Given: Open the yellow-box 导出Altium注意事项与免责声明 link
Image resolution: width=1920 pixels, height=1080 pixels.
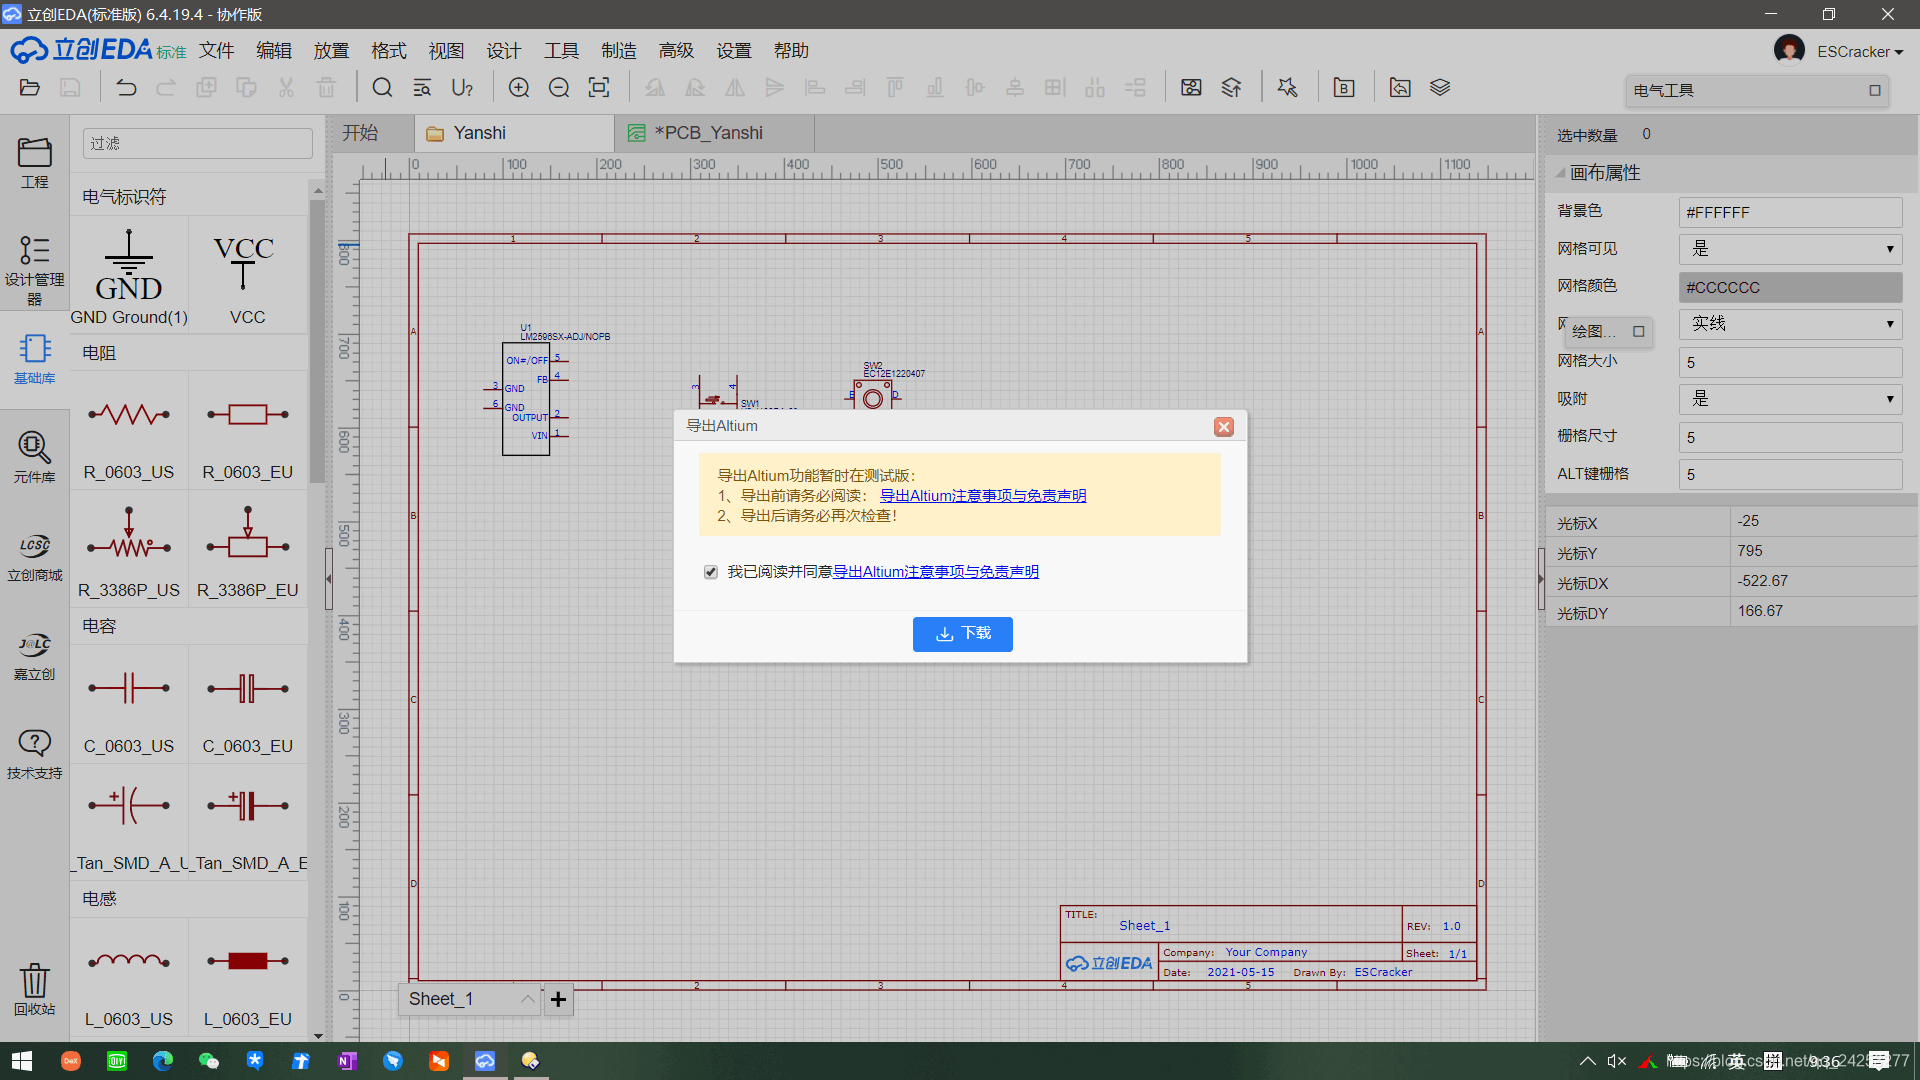Looking at the screenshot, I should point(982,496).
